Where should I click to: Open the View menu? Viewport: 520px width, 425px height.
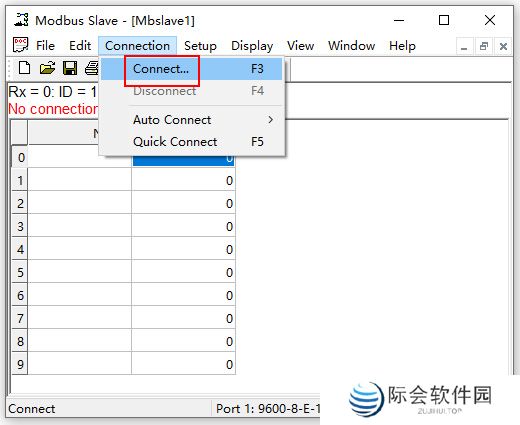301,46
